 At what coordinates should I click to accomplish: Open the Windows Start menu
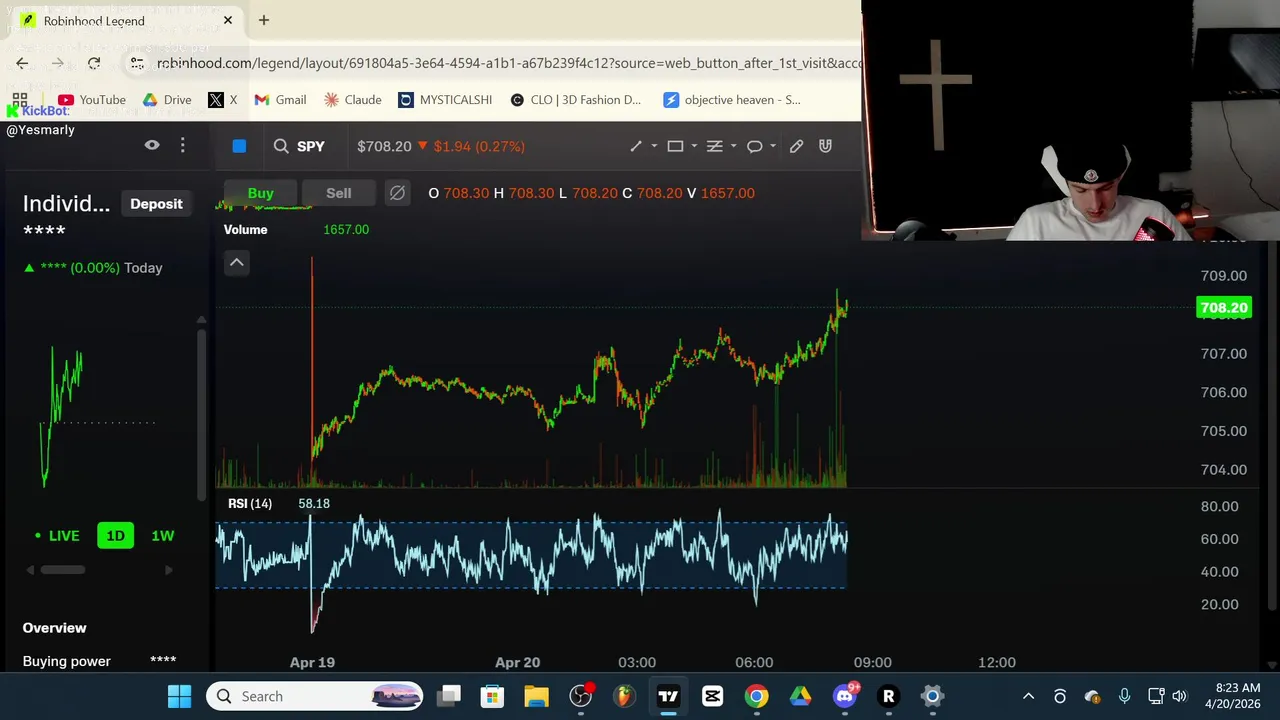[x=180, y=696]
